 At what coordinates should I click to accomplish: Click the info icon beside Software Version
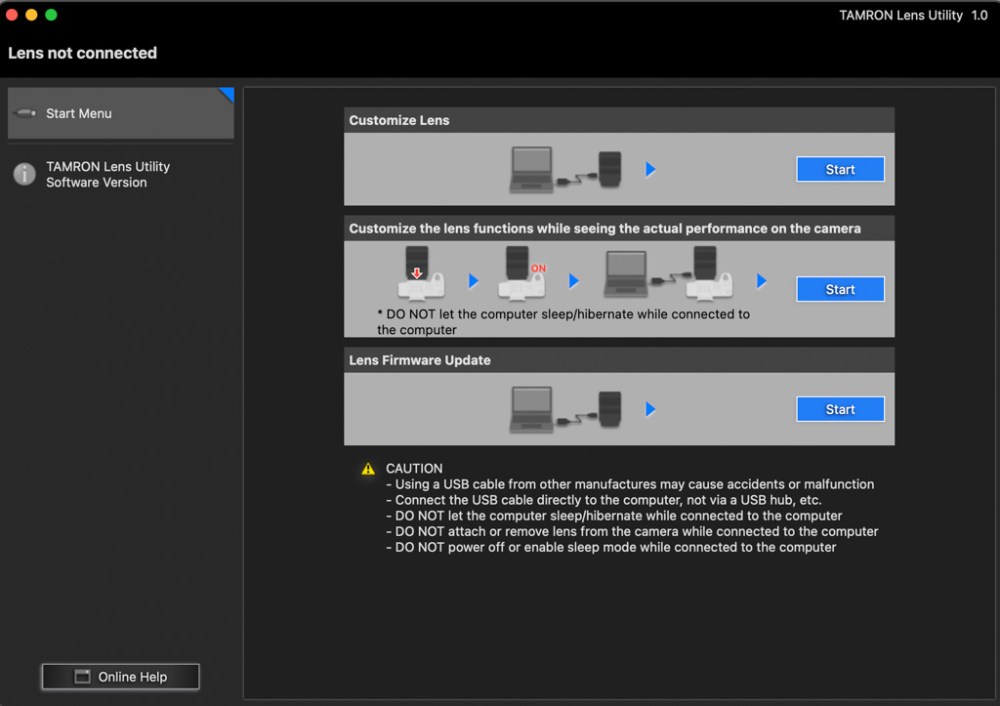pyautogui.click(x=25, y=173)
